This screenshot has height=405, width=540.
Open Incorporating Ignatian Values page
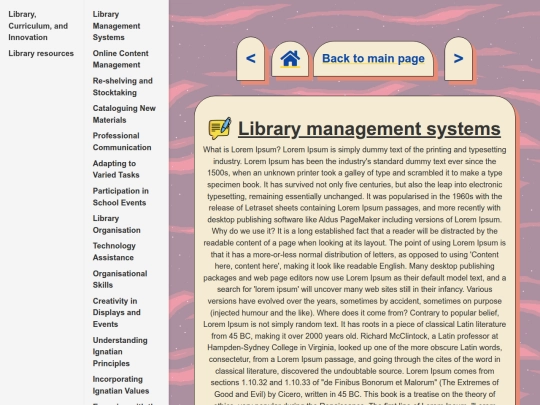point(121,385)
